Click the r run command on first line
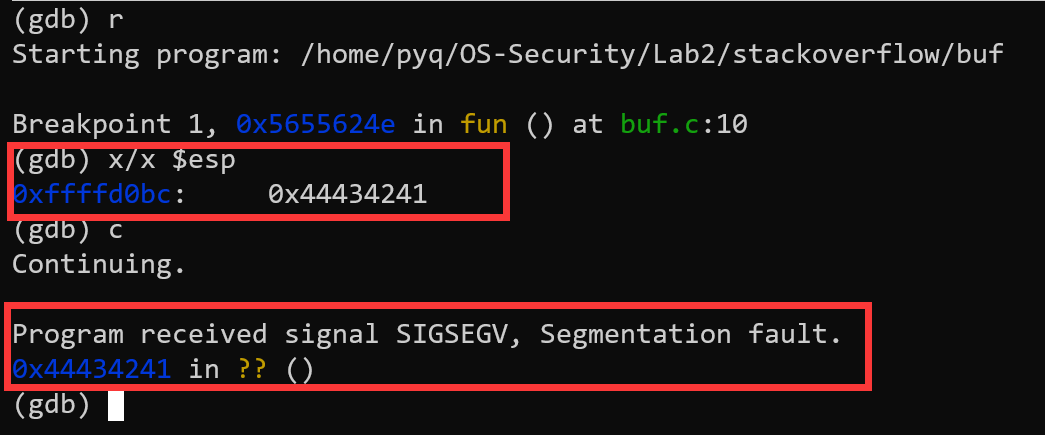The width and height of the screenshot is (1045, 435). click(x=115, y=19)
